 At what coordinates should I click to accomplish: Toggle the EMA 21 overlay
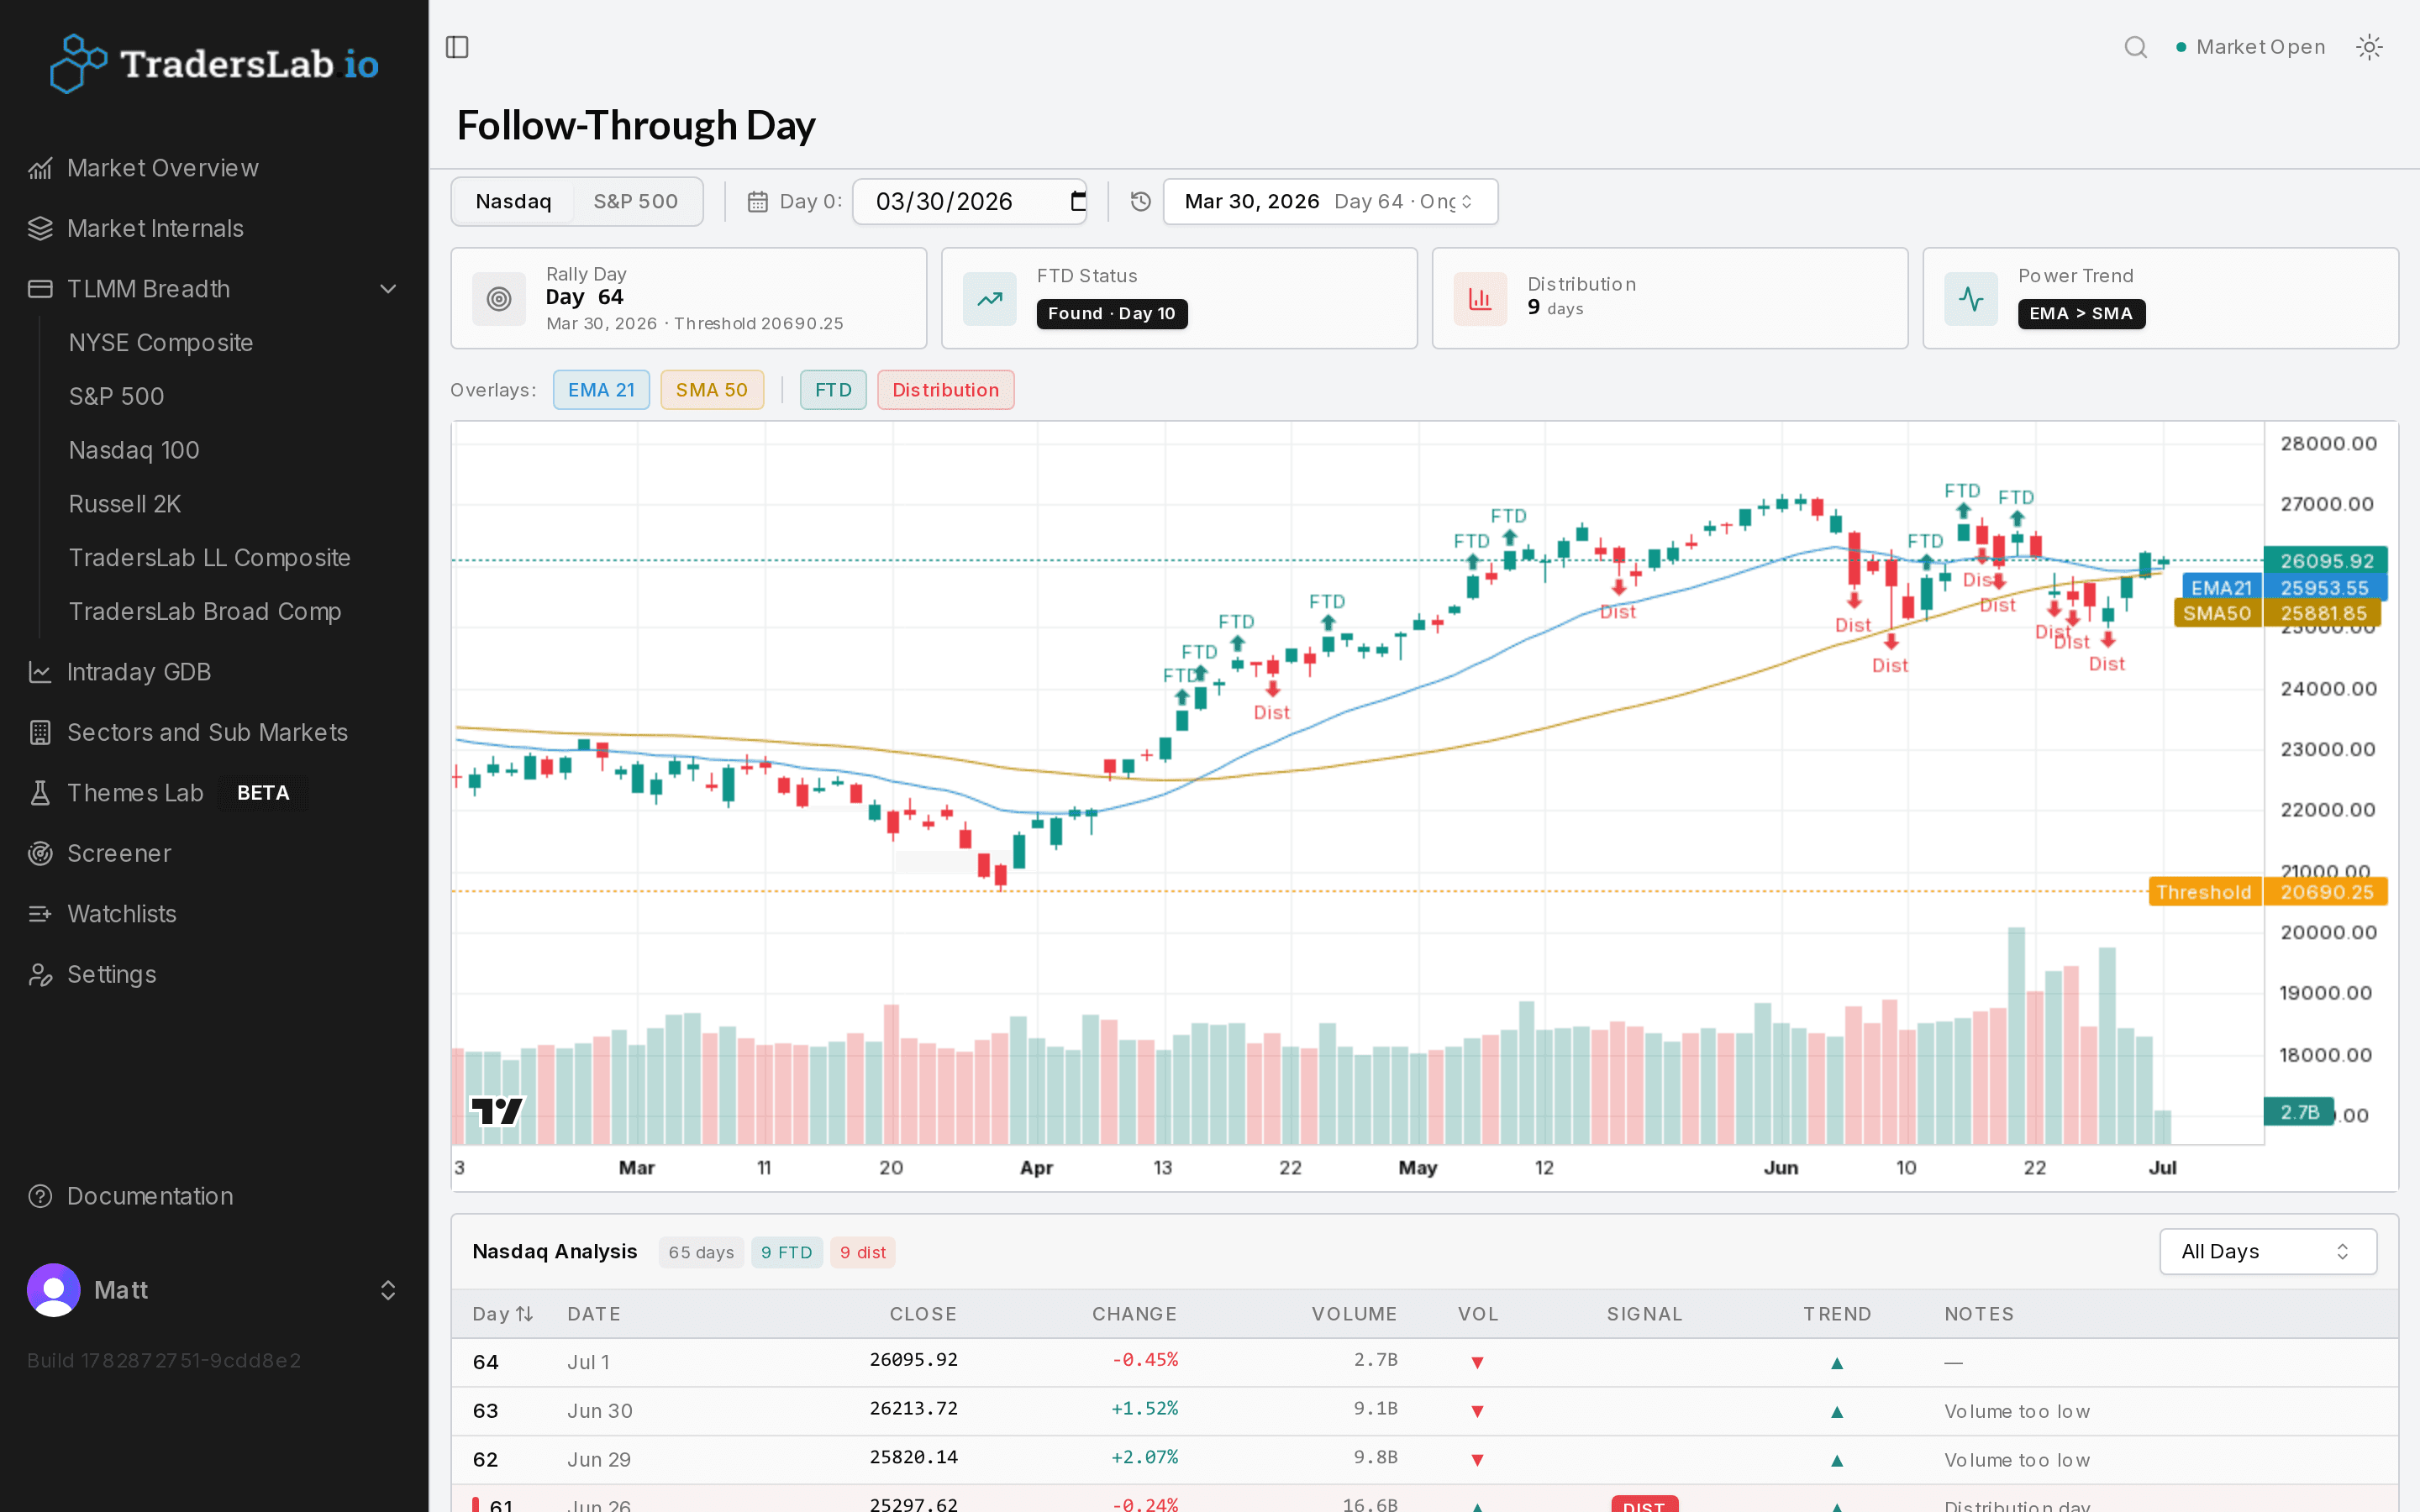pos(601,390)
